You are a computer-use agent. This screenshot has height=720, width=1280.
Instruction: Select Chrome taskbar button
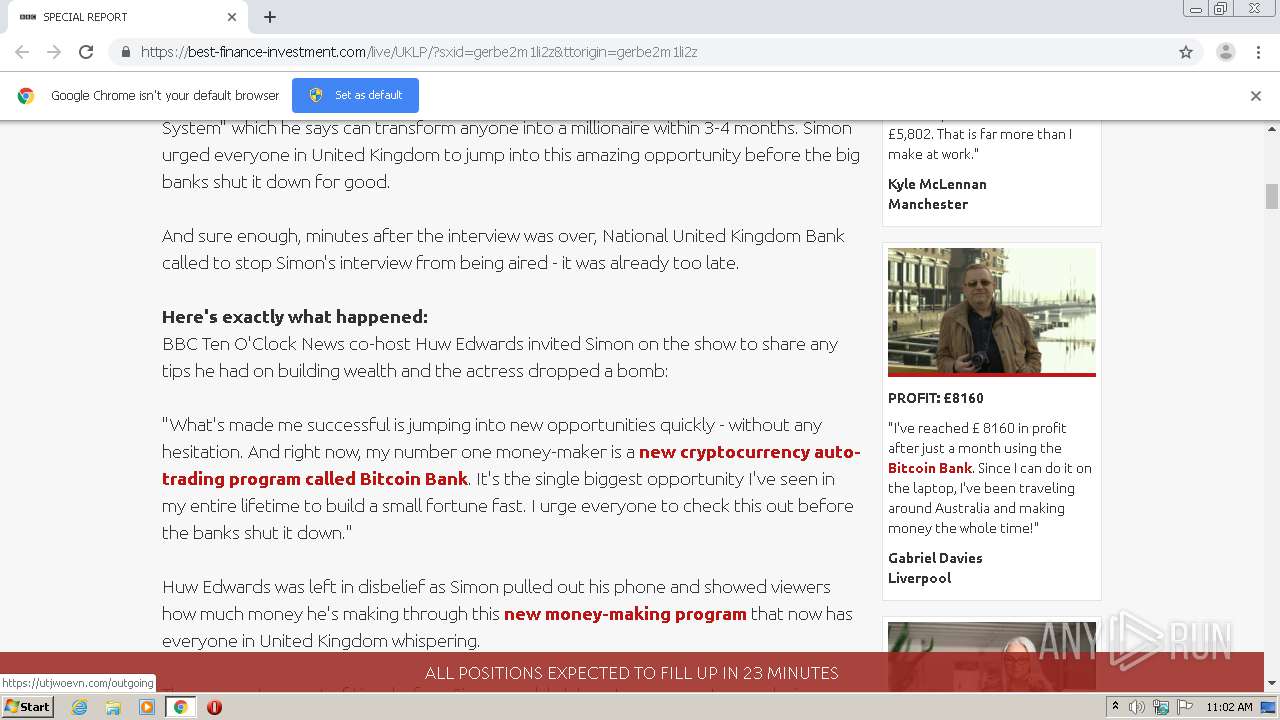(x=181, y=707)
